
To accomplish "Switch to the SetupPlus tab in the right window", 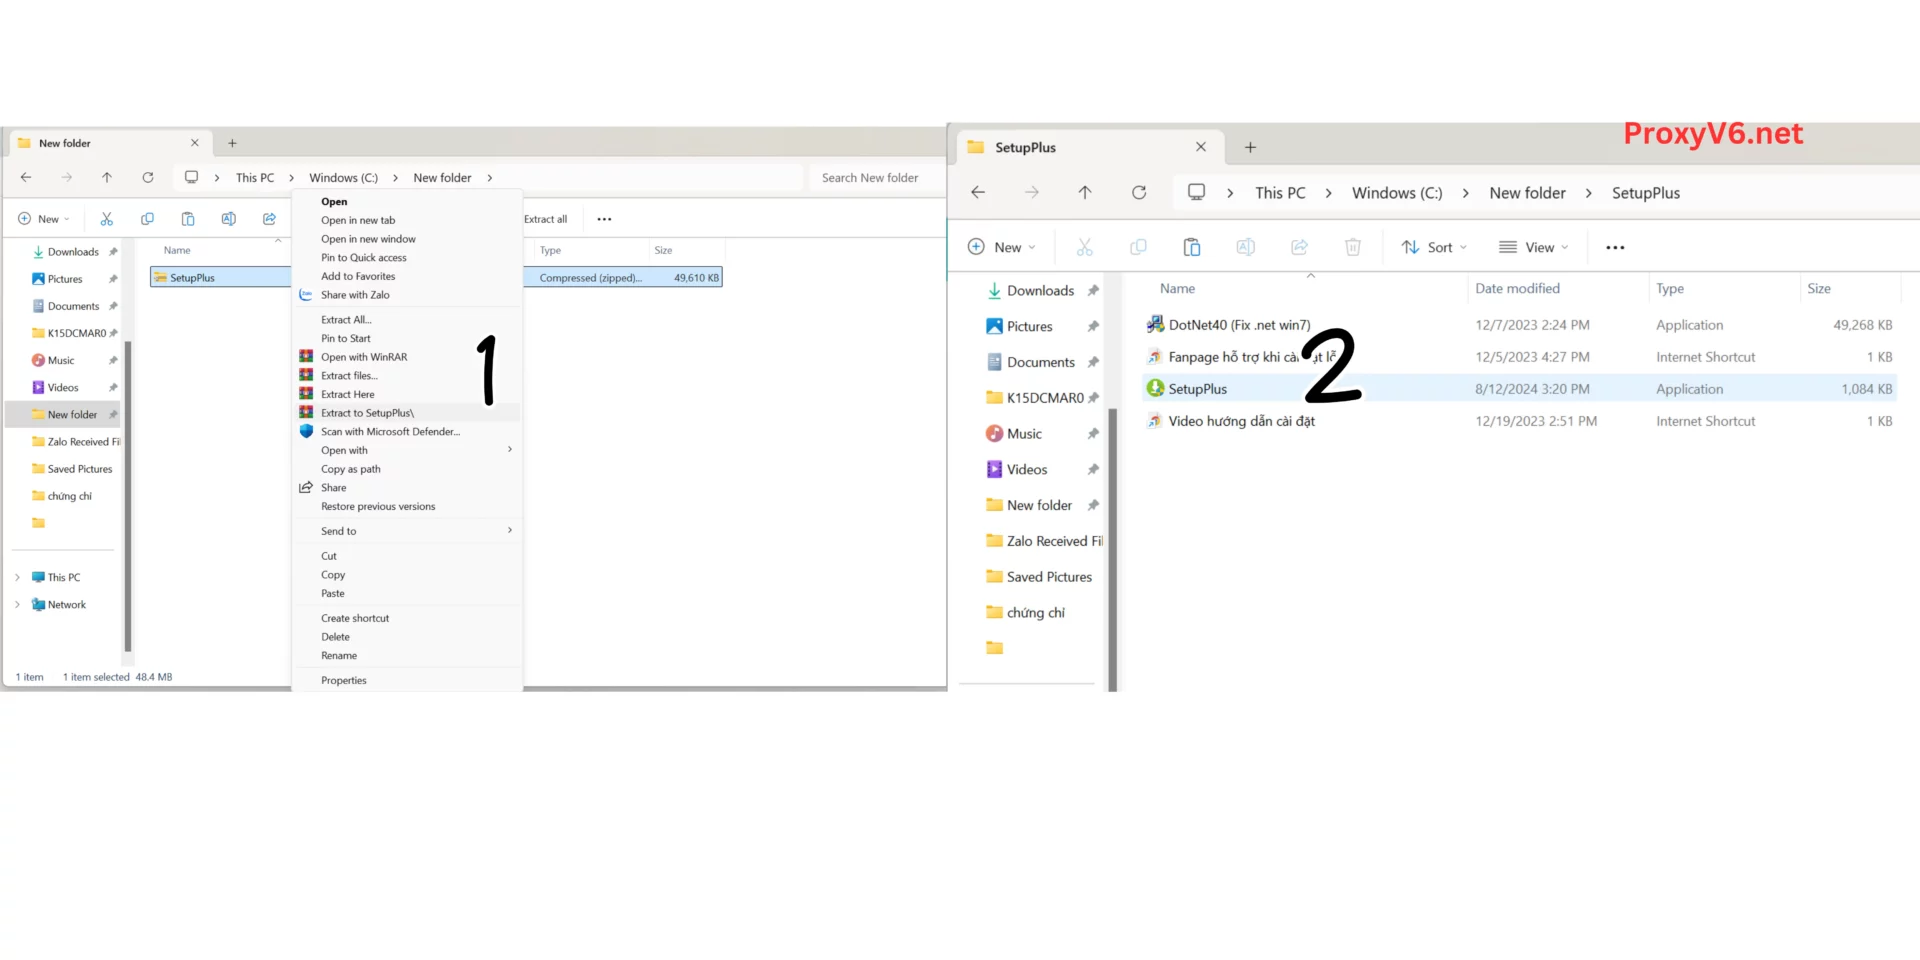I will click(1088, 147).
